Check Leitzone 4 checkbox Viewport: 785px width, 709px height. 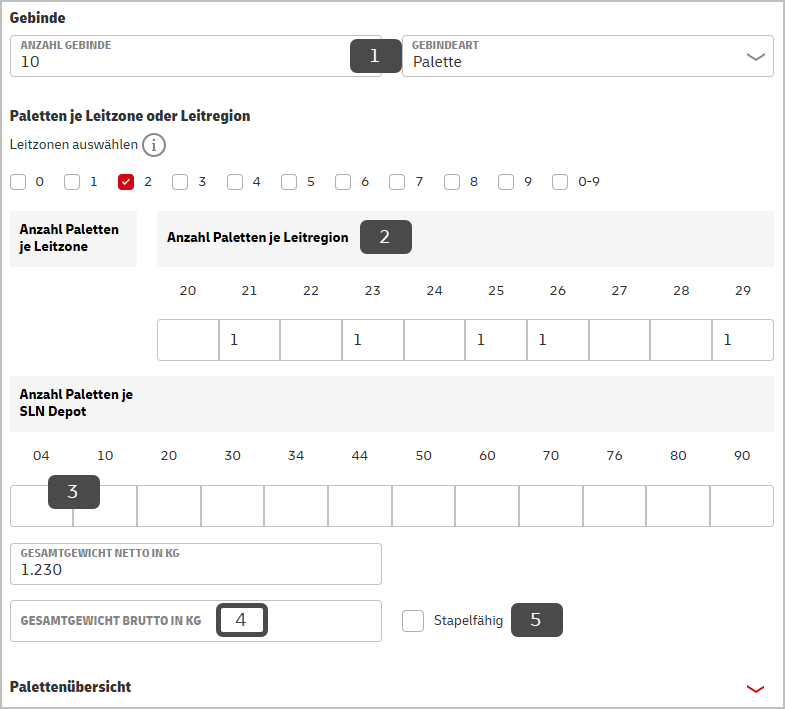(x=235, y=182)
